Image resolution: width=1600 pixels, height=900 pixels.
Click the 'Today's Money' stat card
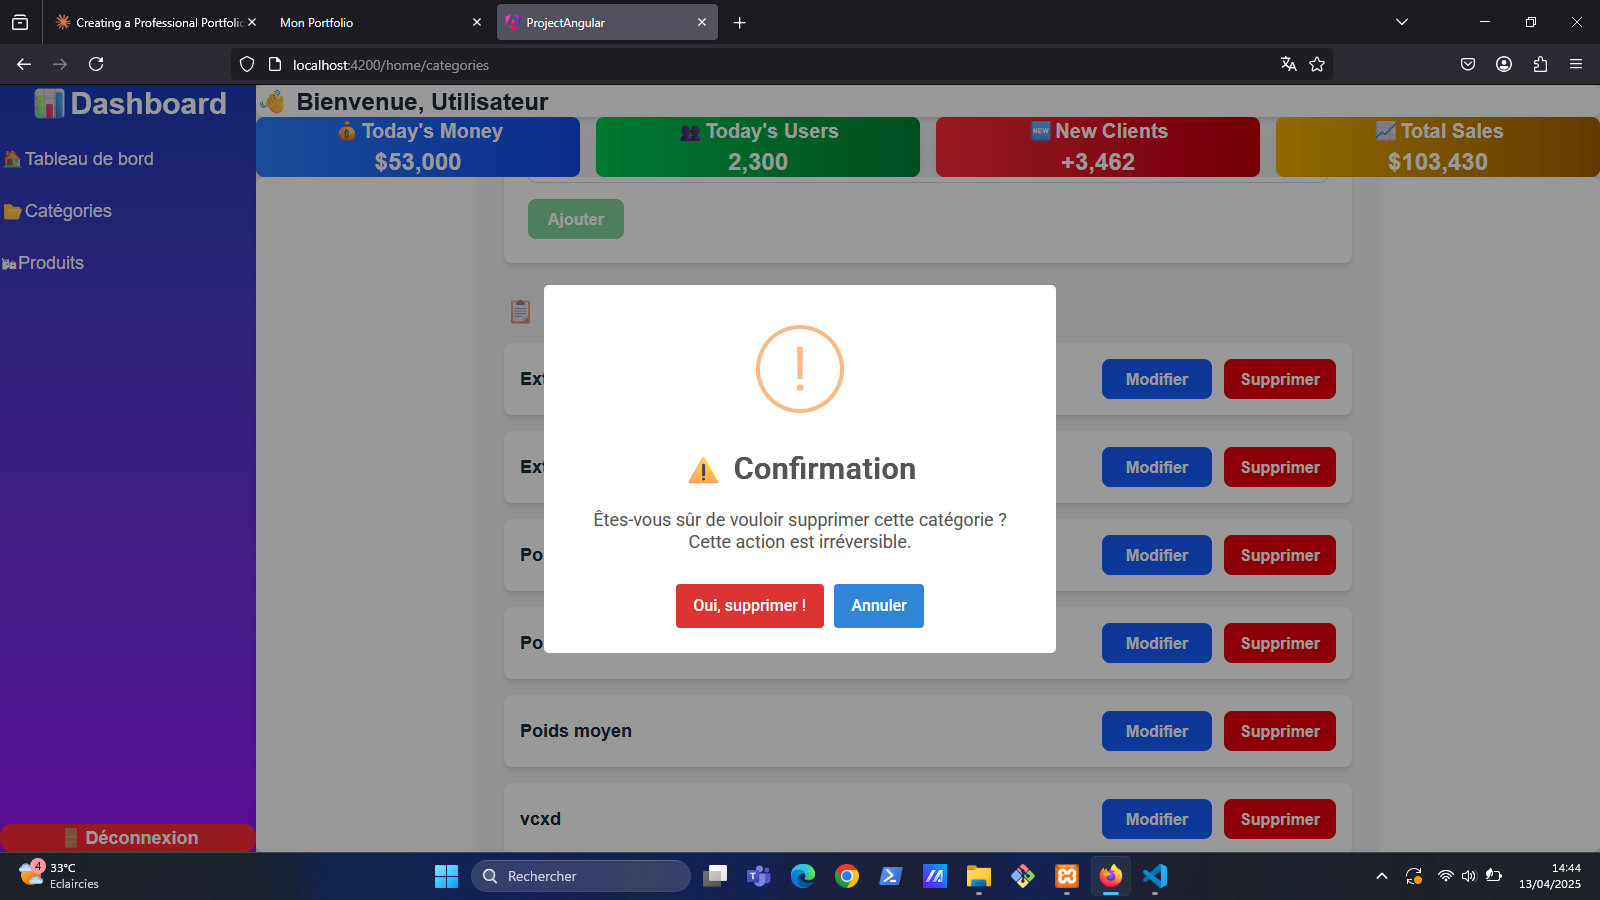tap(418, 147)
